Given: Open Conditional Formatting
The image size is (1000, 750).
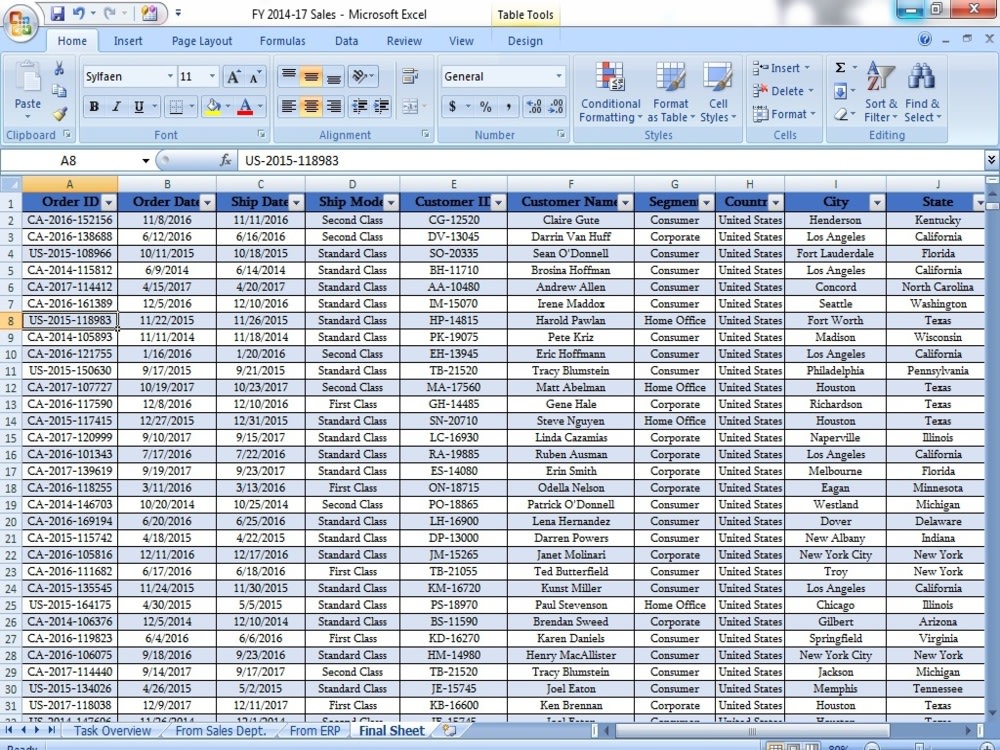Looking at the screenshot, I should coord(610,92).
